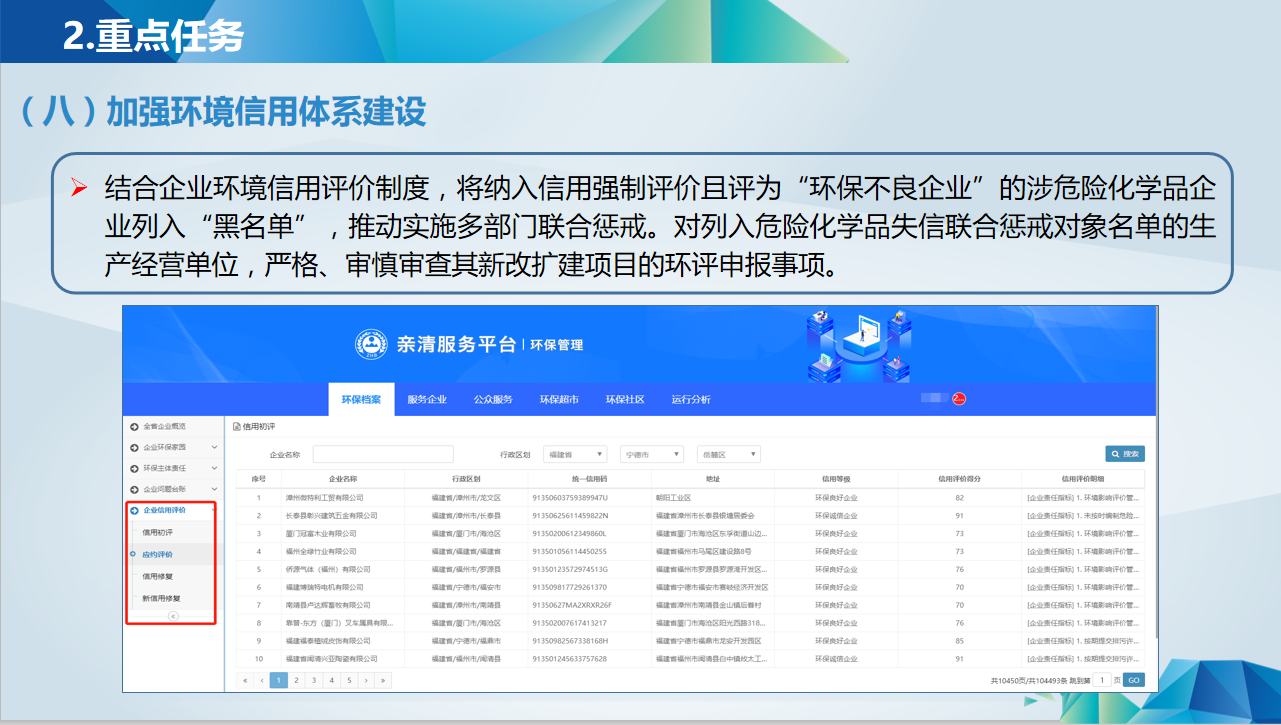Click the 搜索 search button
This screenshot has height=725, width=1281.
coord(1124,454)
